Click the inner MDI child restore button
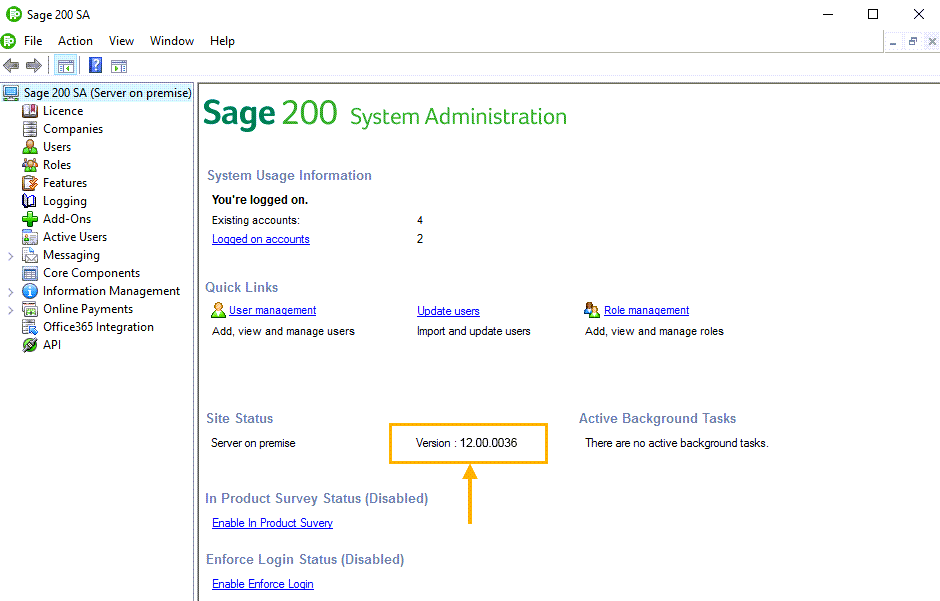The width and height of the screenshot is (940, 601). pos(912,41)
